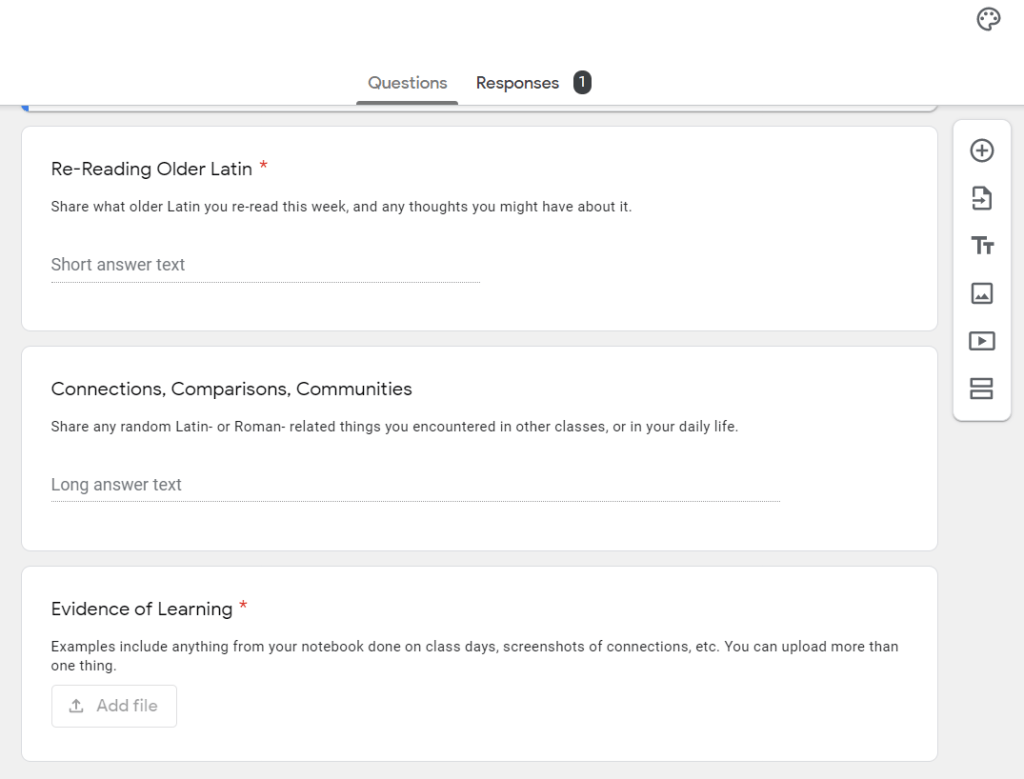Add a new question
Viewport: 1024px width, 779px height.
tap(982, 151)
